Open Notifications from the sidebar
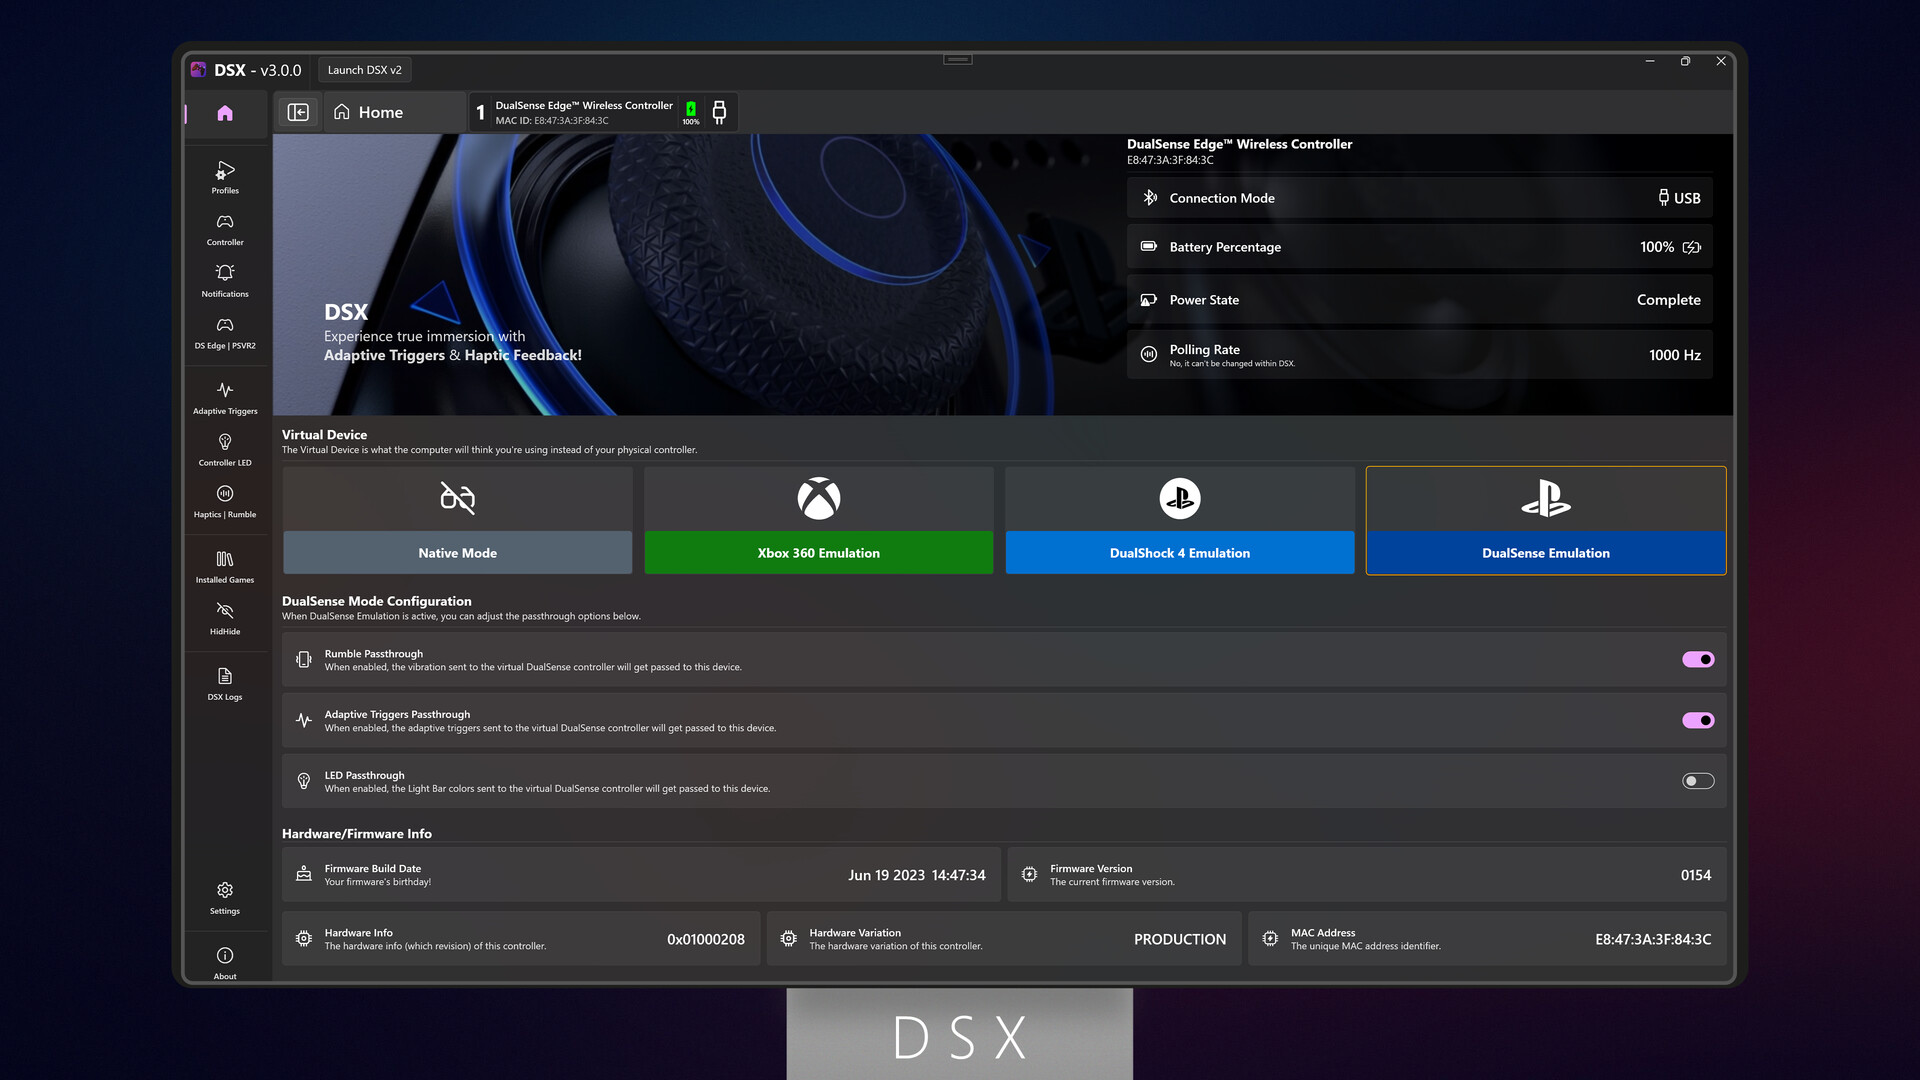Screen dimensions: 1920x1080 pyautogui.click(x=224, y=281)
